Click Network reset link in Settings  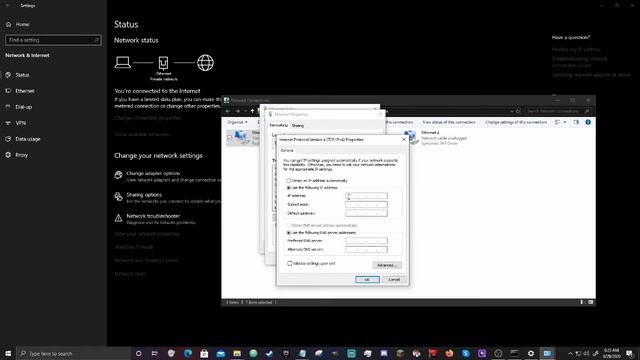(130, 274)
